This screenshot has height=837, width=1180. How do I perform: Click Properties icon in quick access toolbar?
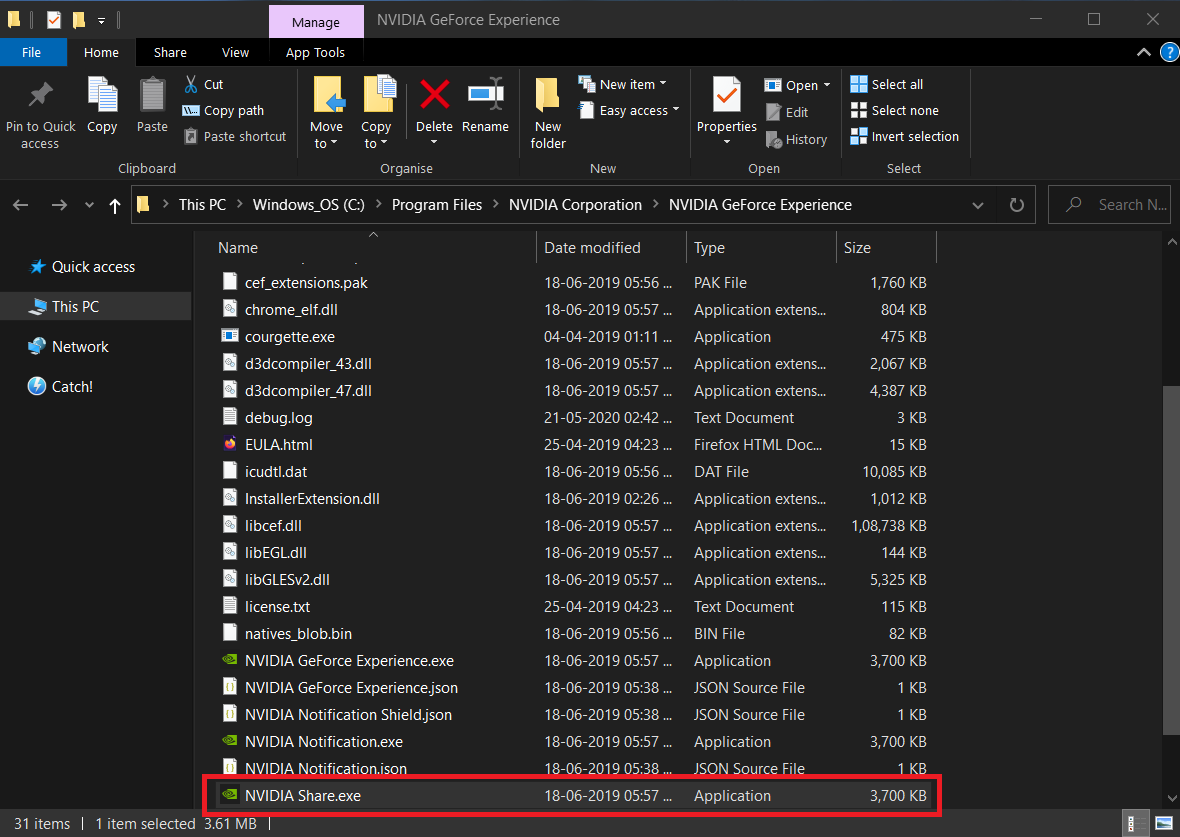click(x=53, y=20)
